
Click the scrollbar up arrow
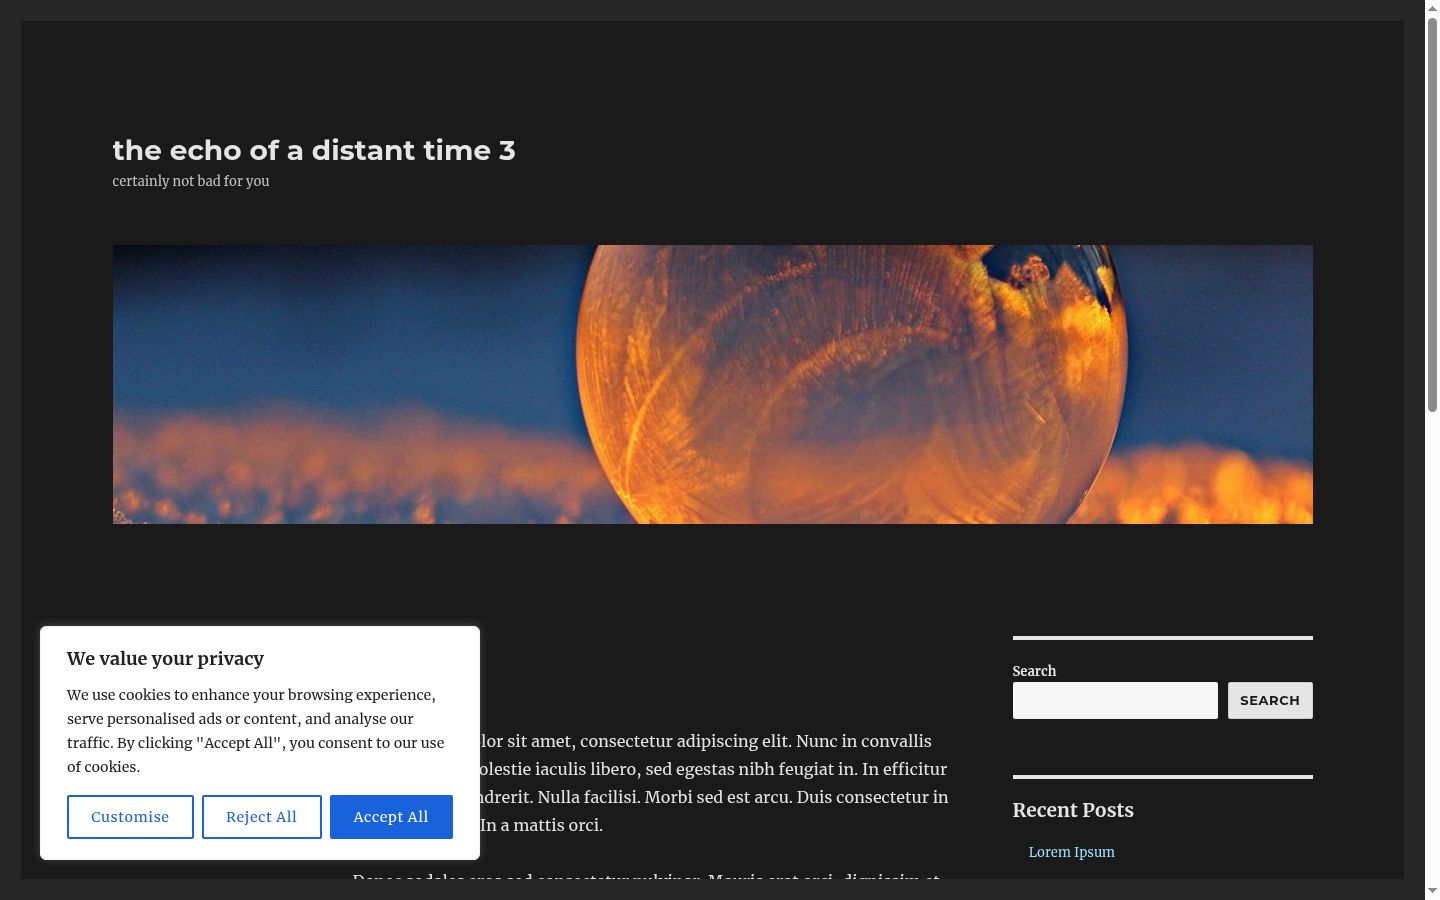(1432, 7)
